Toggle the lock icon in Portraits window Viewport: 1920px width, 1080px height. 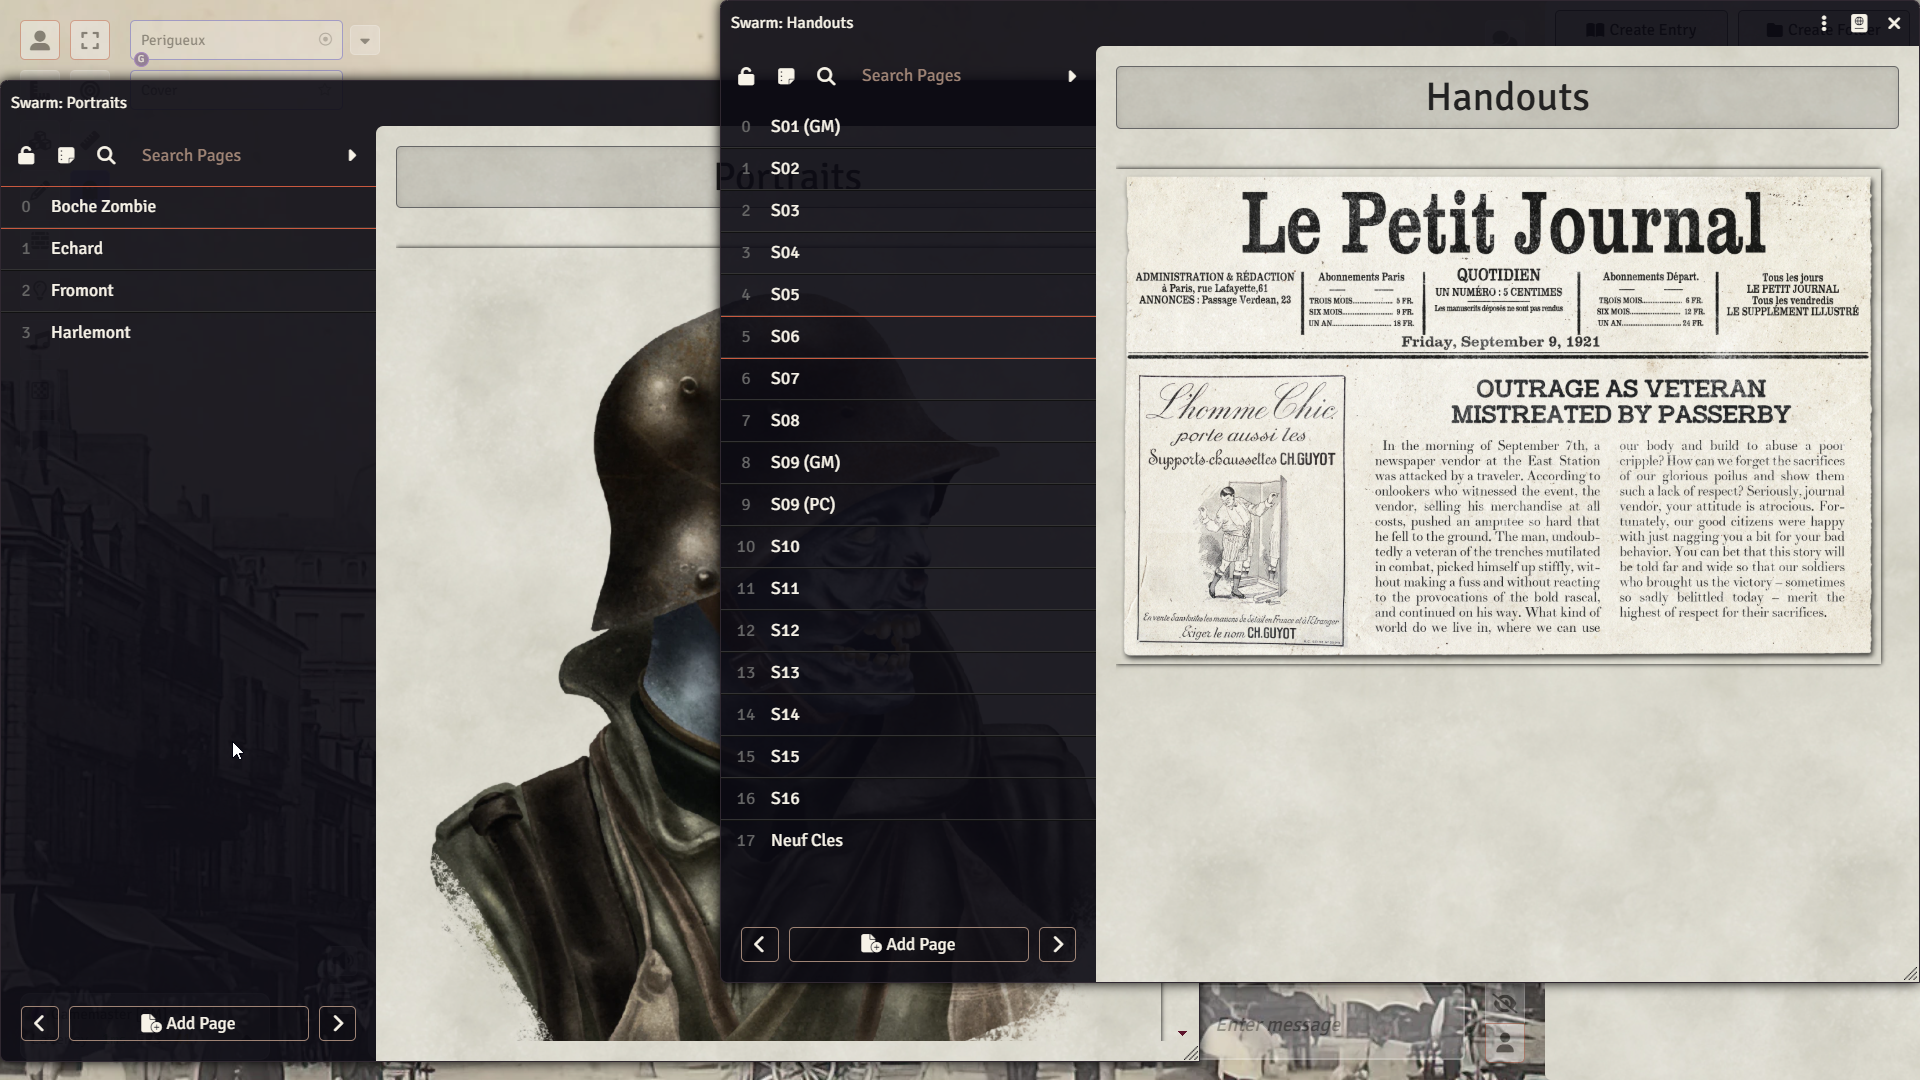(26, 155)
